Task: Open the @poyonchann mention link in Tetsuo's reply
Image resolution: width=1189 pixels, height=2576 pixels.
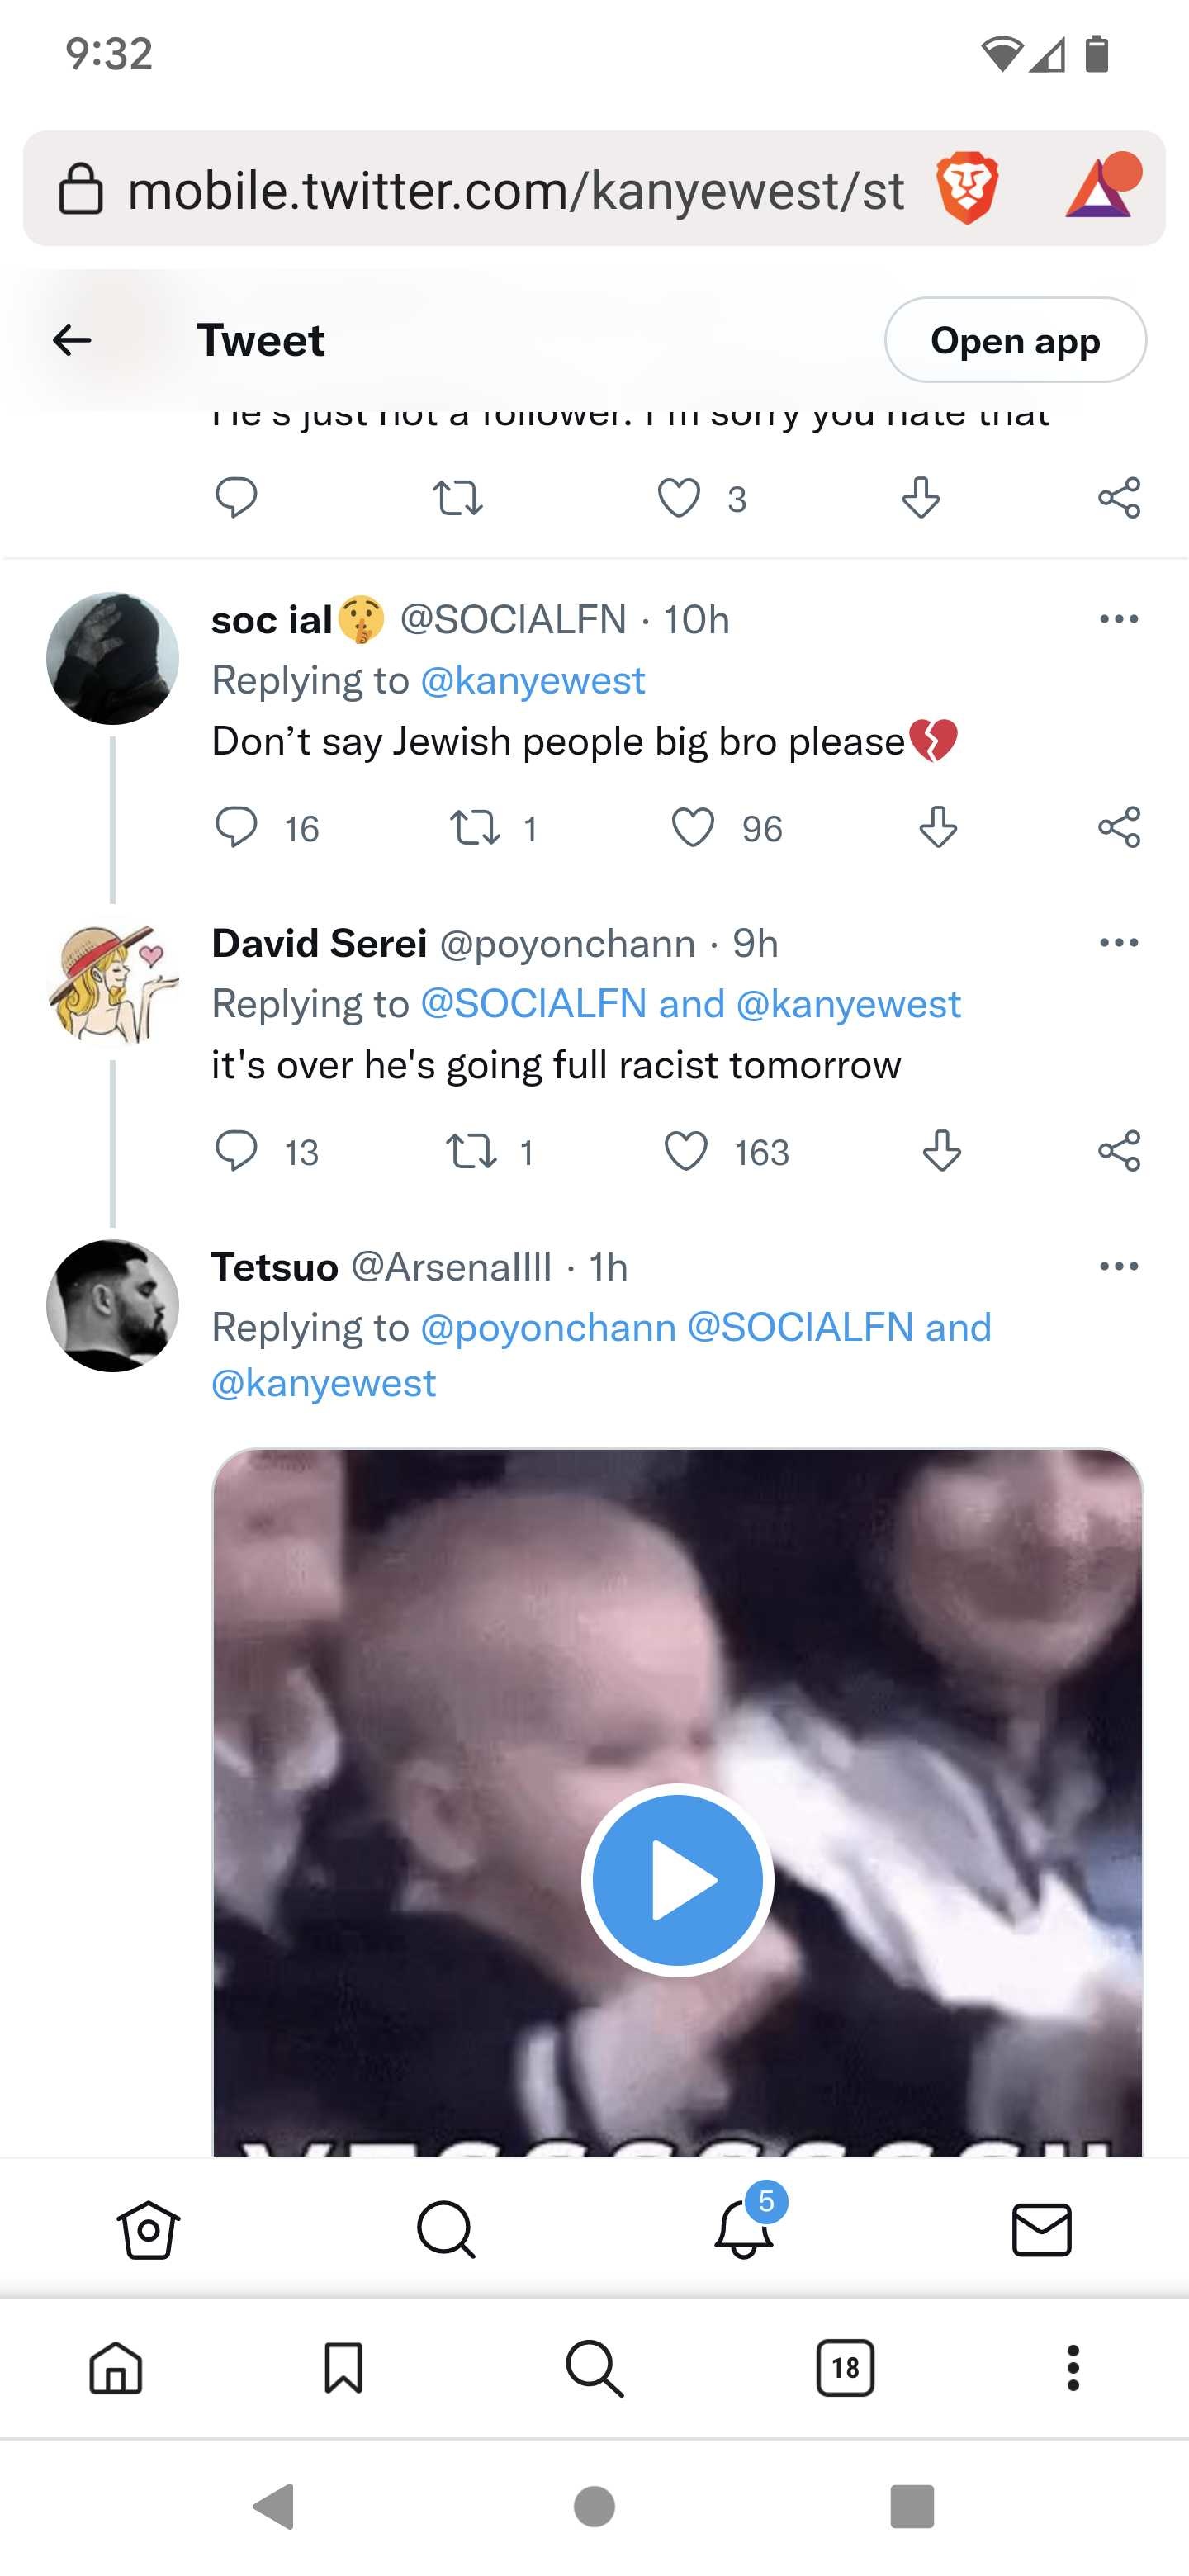Action: click(548, 1327)
